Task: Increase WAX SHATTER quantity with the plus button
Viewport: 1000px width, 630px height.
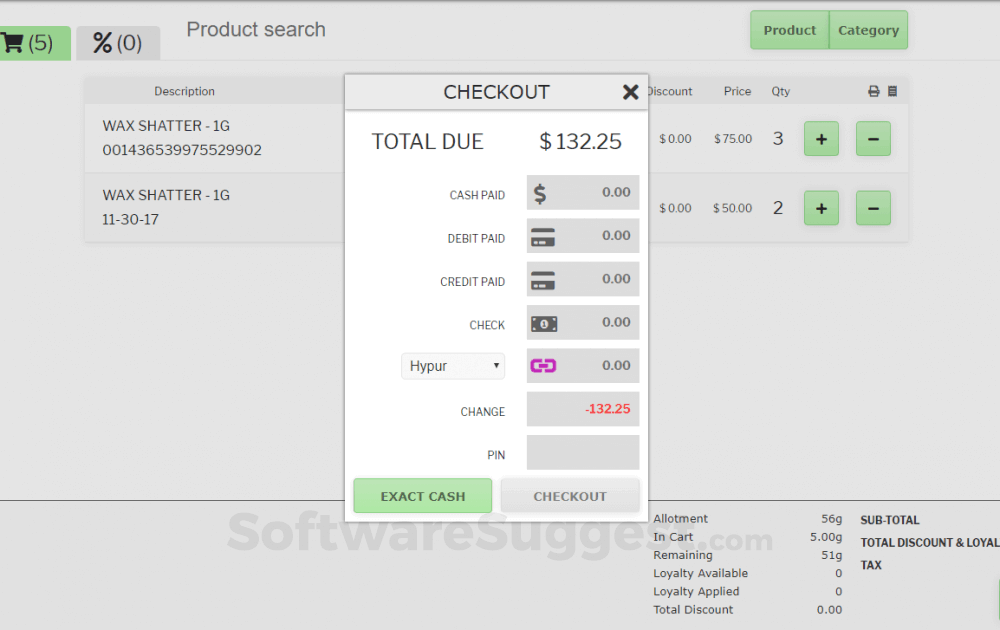Action: point(821,139)
